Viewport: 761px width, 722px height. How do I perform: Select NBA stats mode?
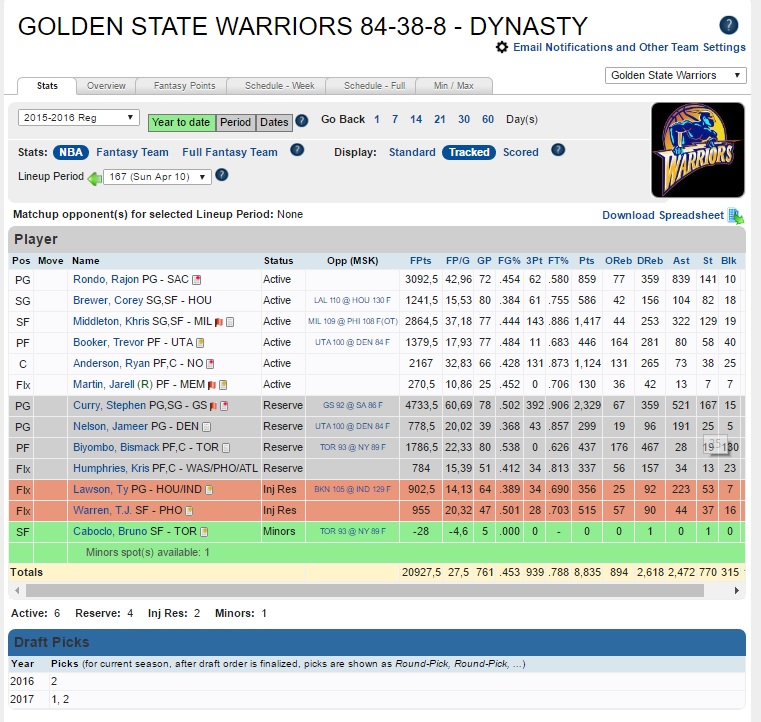71,152
